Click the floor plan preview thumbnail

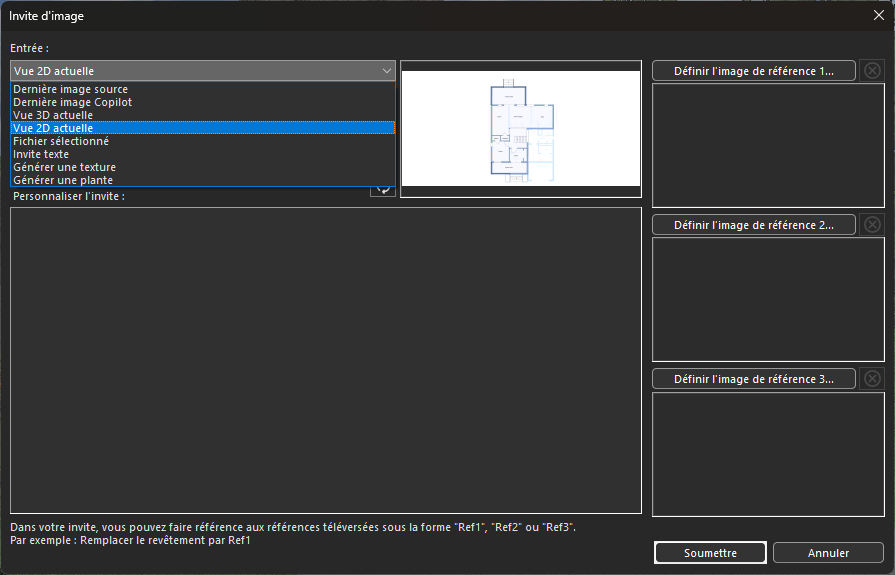(521, 129)
